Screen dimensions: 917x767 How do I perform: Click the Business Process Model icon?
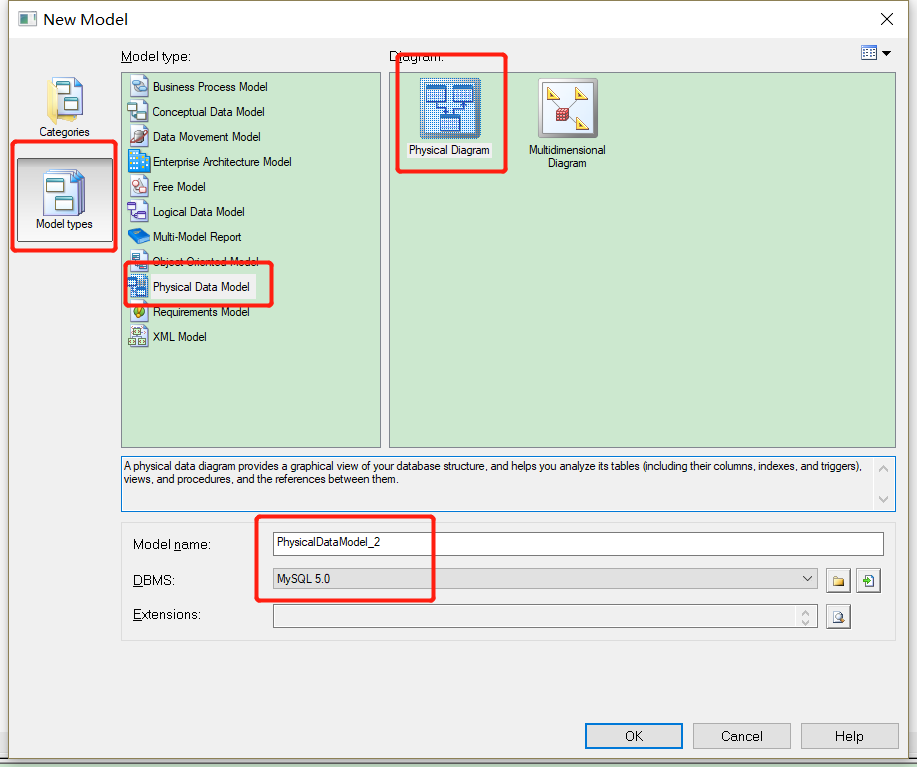pos(139,87)
